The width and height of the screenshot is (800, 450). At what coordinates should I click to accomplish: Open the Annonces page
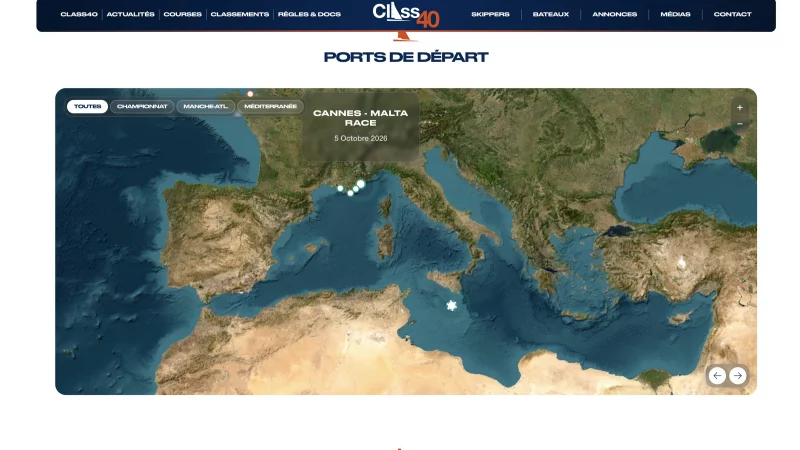tap(614, 14)
